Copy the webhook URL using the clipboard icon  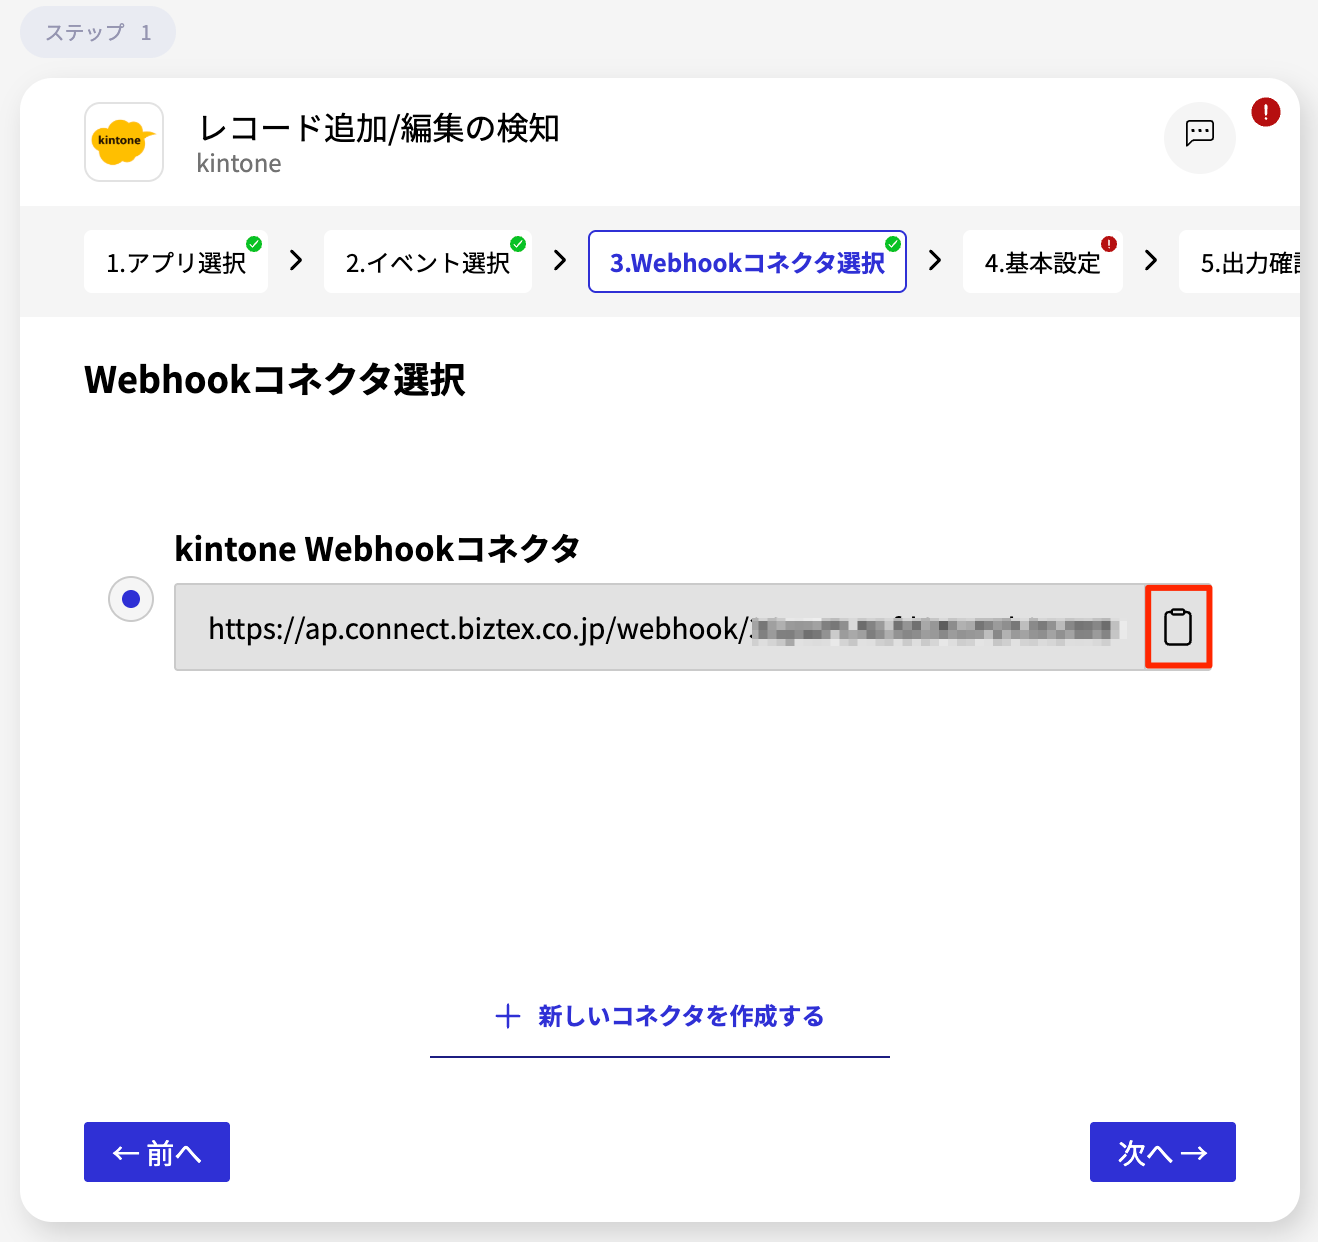click(1179, 627)
